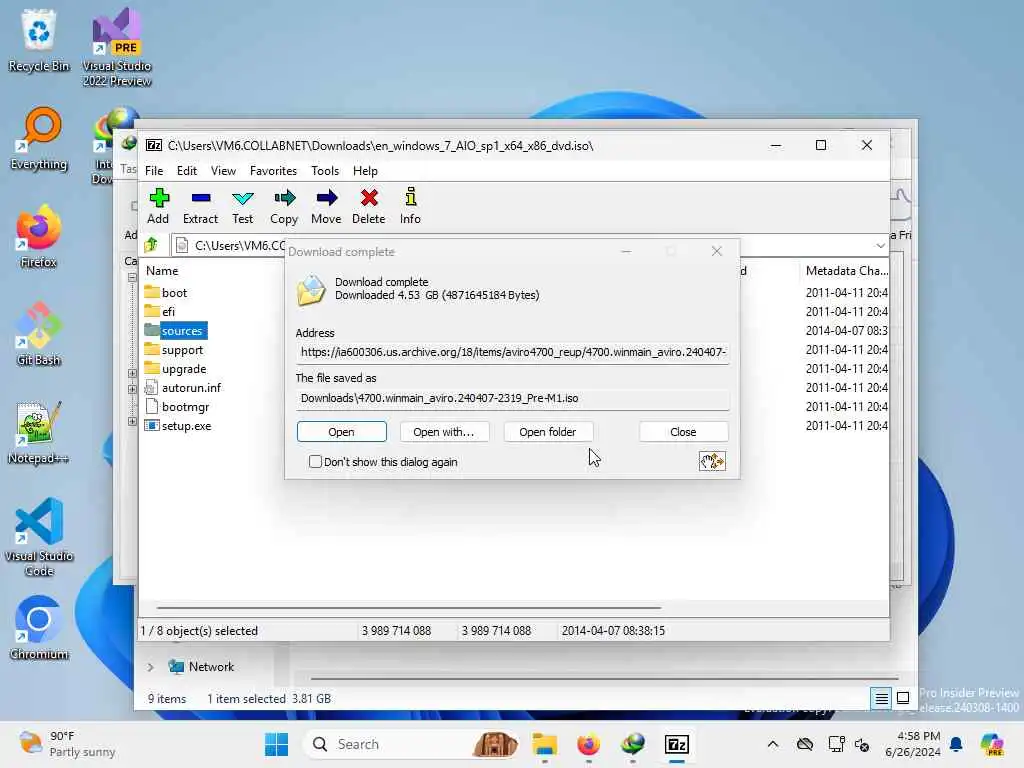Viewport: 1024px width, 768px height.
Task: Select the bootmgr file
Action: point(177,406)
